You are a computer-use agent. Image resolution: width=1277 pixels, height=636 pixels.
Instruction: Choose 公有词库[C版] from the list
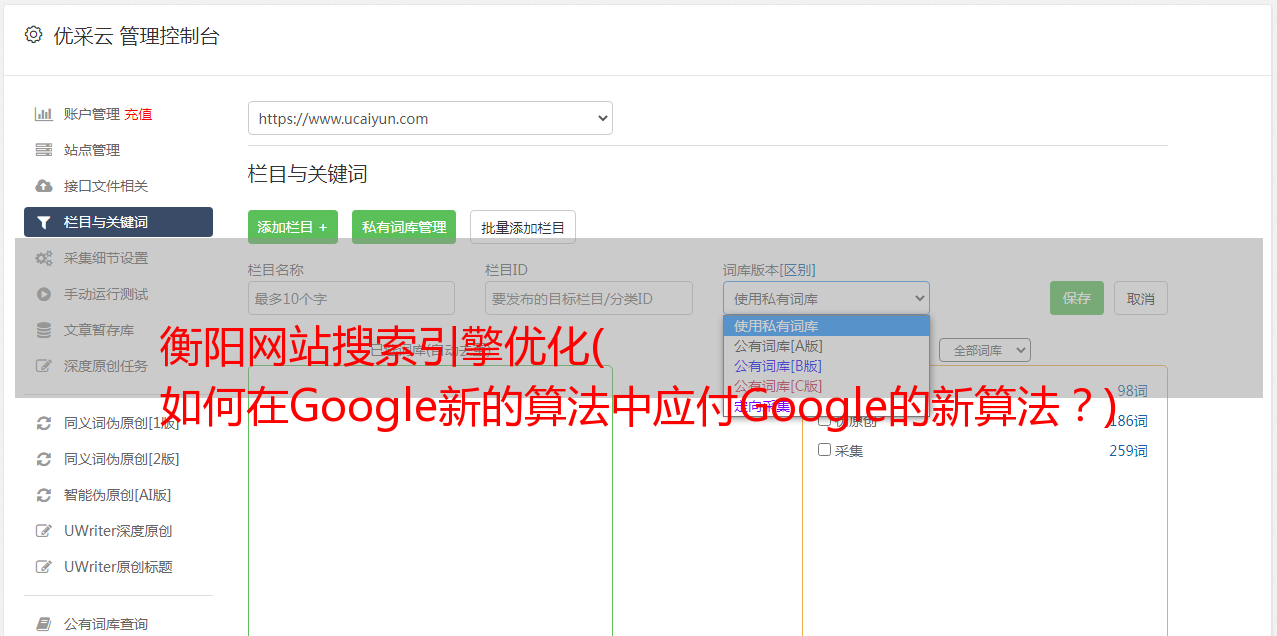tap(826, 386)
